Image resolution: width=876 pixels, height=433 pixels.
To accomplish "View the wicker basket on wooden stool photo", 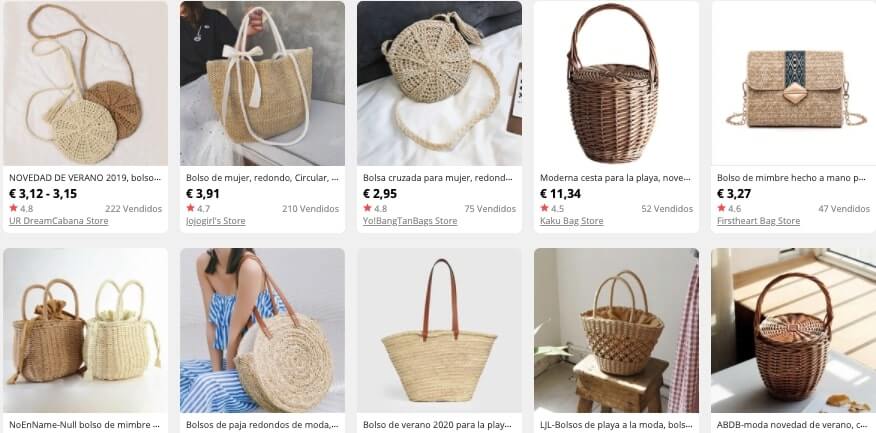I will coord(616,330).
